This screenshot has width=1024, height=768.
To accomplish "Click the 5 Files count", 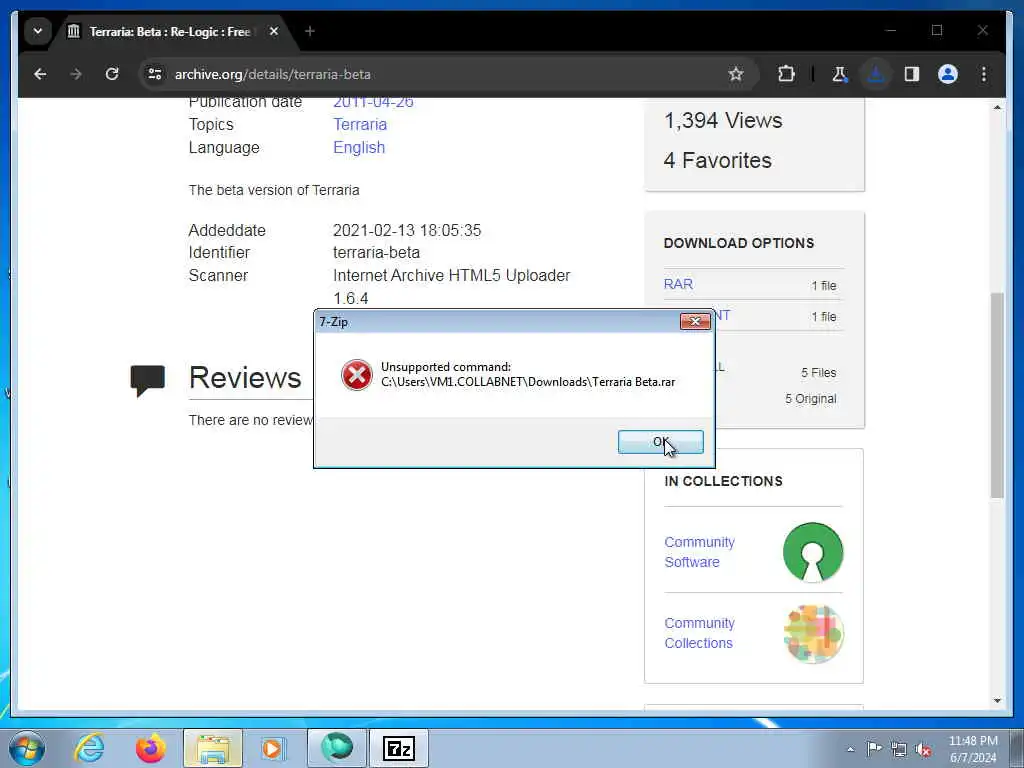I will pyautogui.click(x=818, y=373).
